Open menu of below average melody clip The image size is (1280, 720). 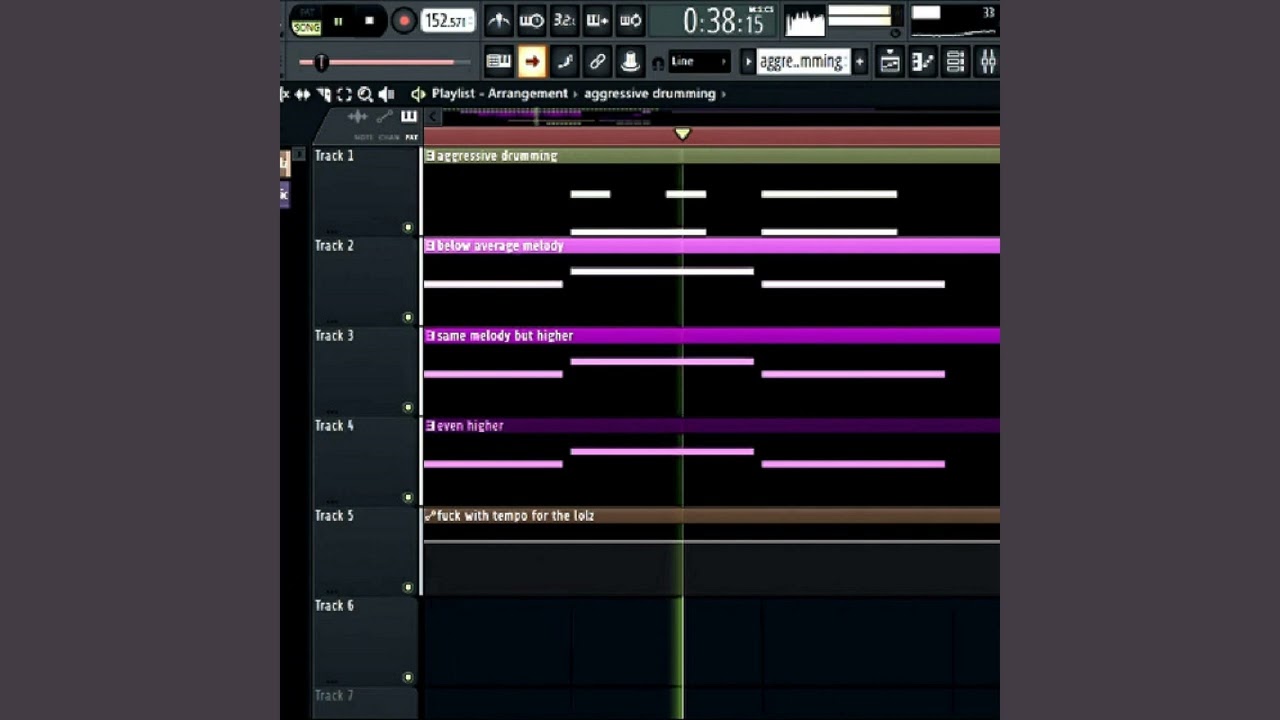430,246
